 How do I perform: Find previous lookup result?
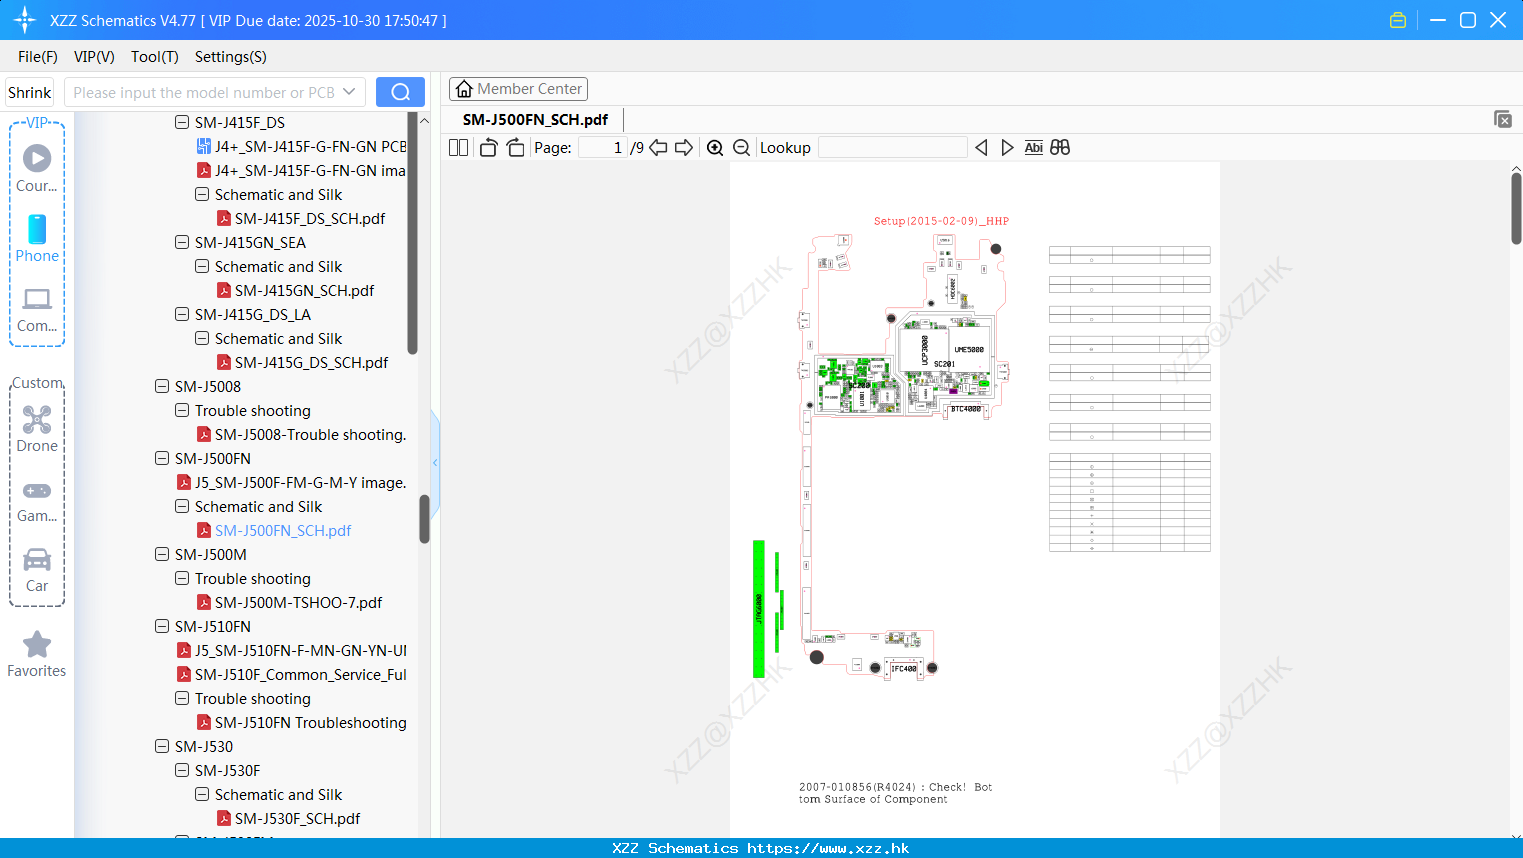pos(981,147)
